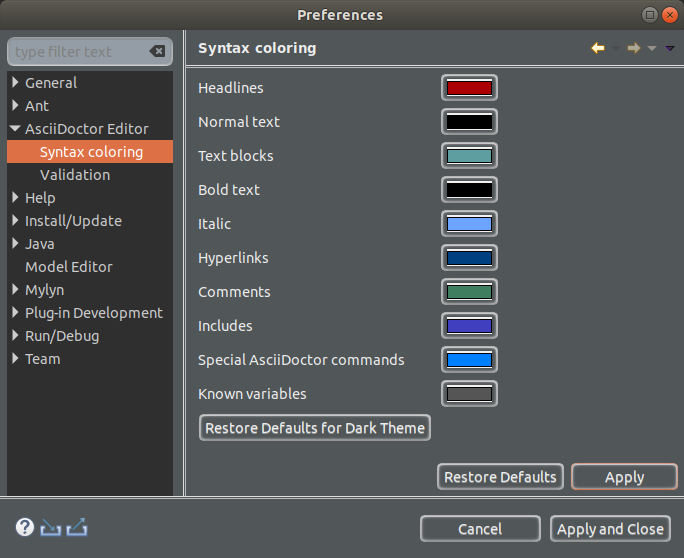Select the Model Editor page
This screenshot has height=558, width=684.
pyautogui.click(x=69, y=267)
